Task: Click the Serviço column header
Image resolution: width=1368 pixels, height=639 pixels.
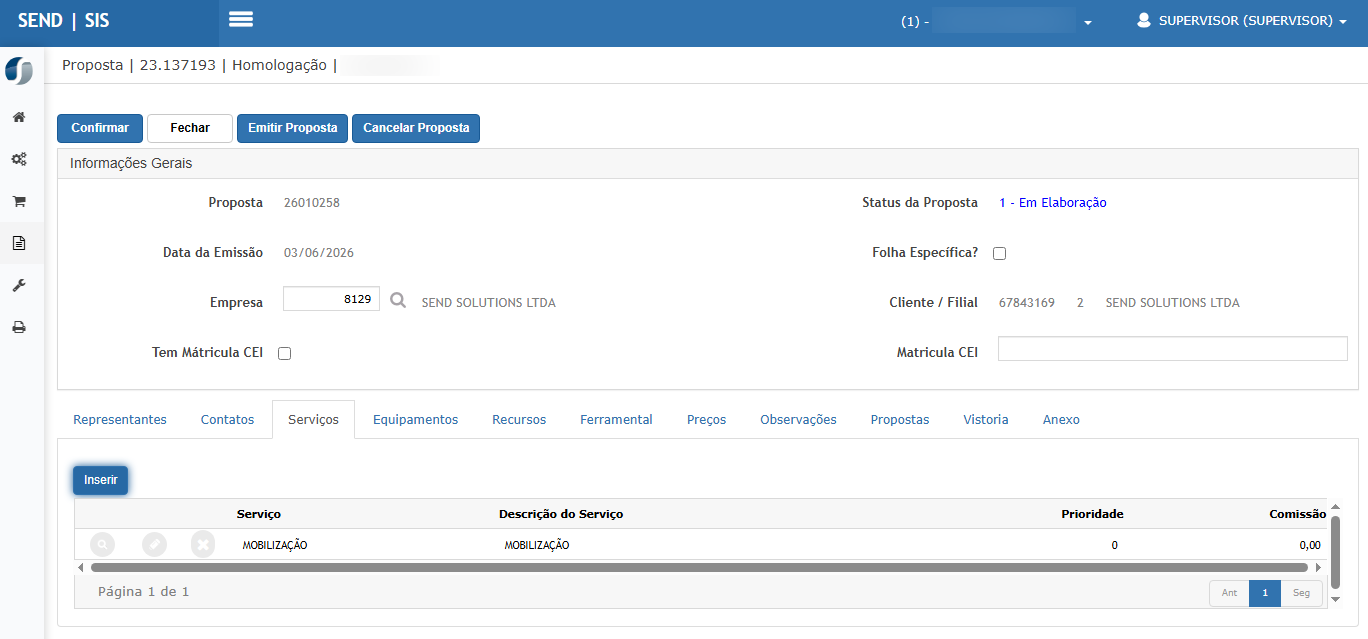Action: 259,514
